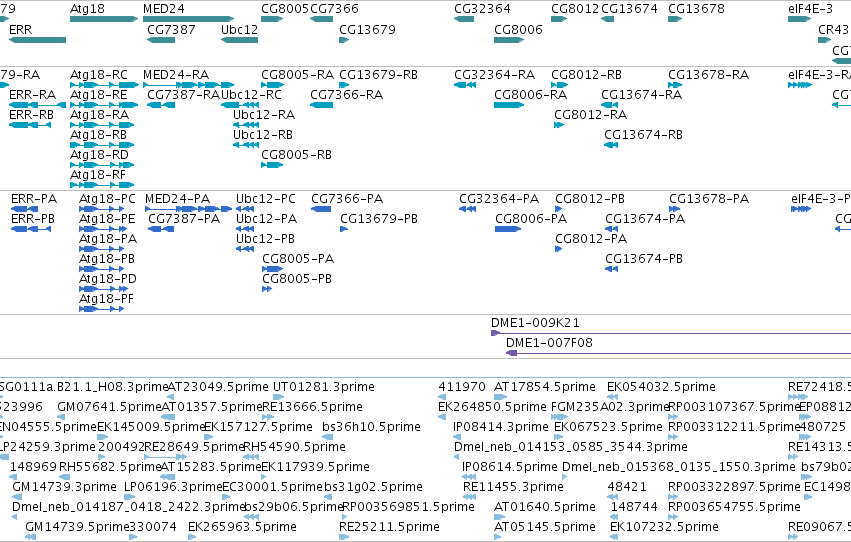Select protein MED24-PA
Image resolution: width=851 pixels, height=542 pixels.
coord(177,199)
